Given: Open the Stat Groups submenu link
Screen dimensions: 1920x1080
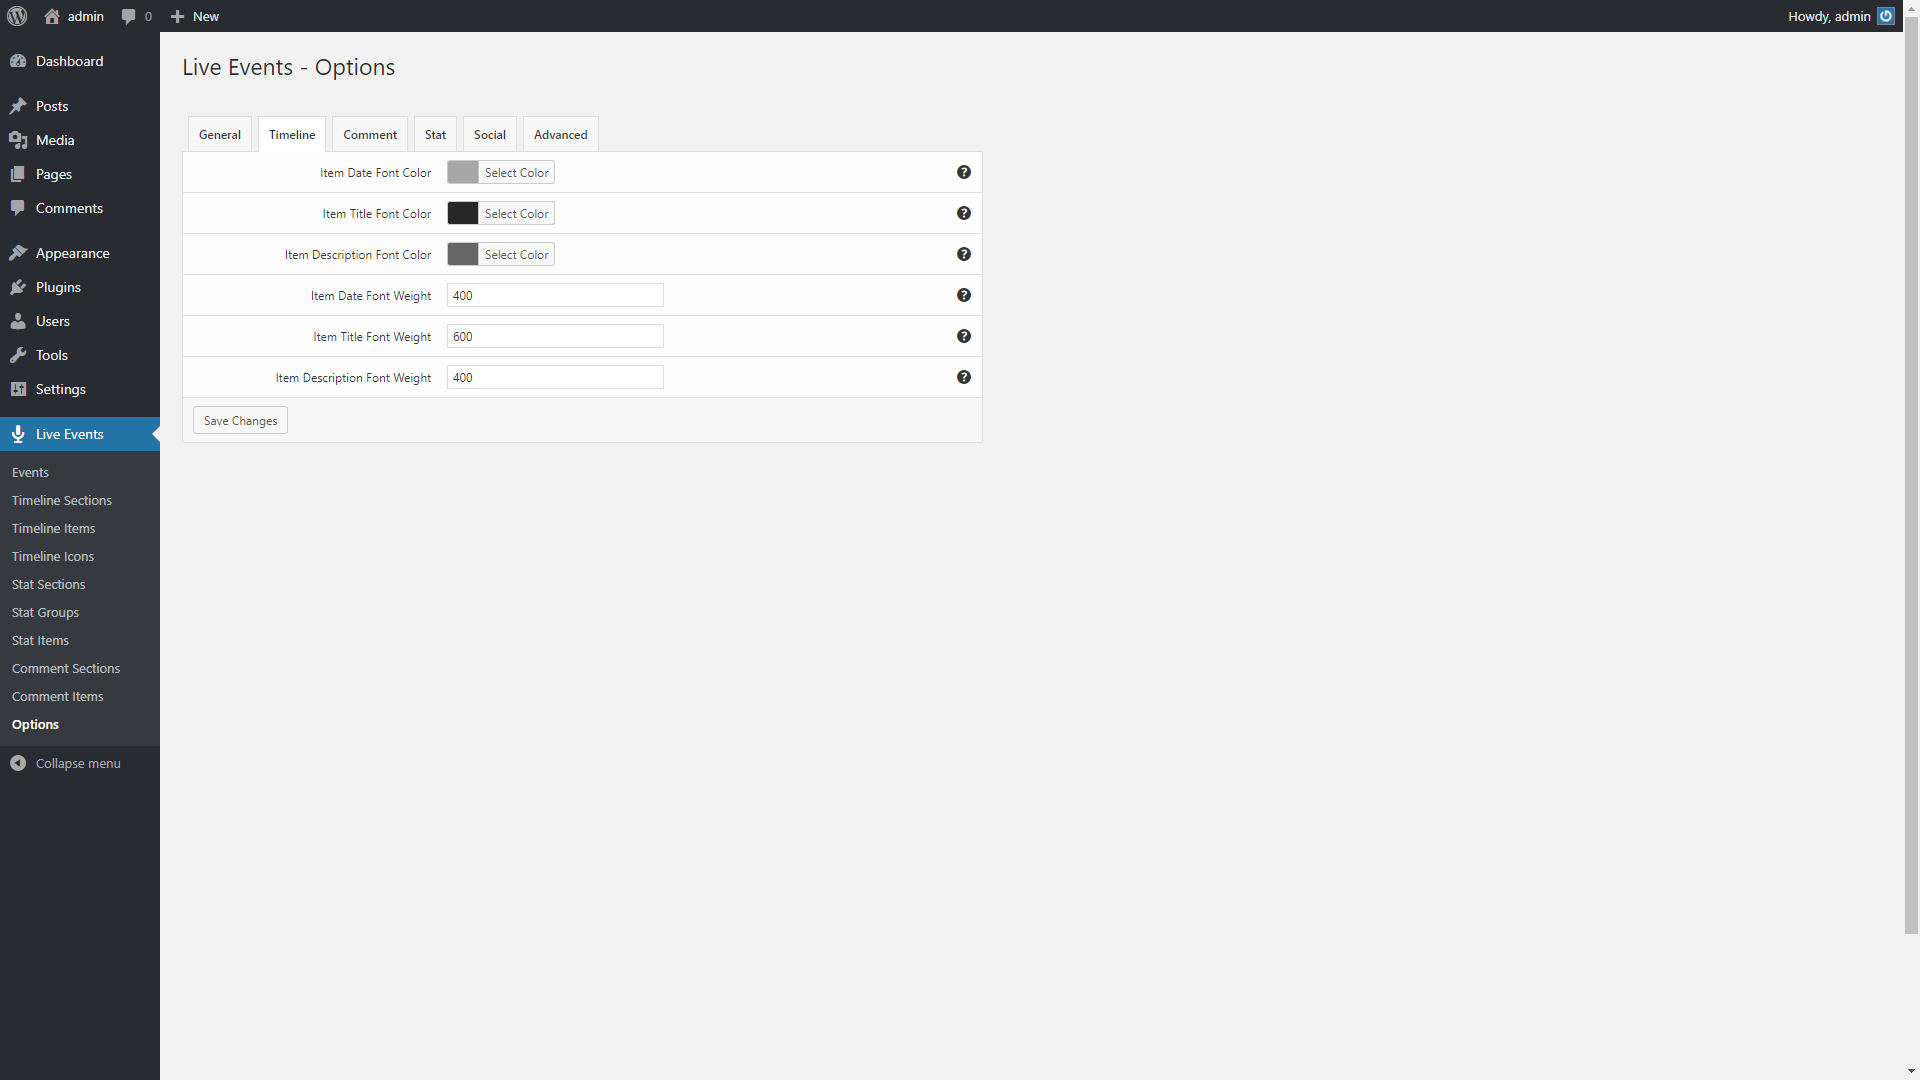Looking at the screenshot, I should click(45, 612).
